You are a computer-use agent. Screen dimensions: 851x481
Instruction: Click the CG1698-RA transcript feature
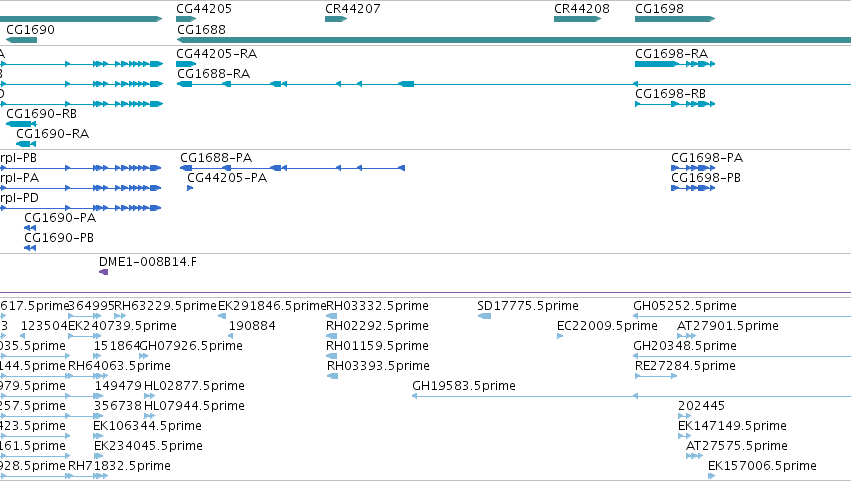[x=675, y=64]
